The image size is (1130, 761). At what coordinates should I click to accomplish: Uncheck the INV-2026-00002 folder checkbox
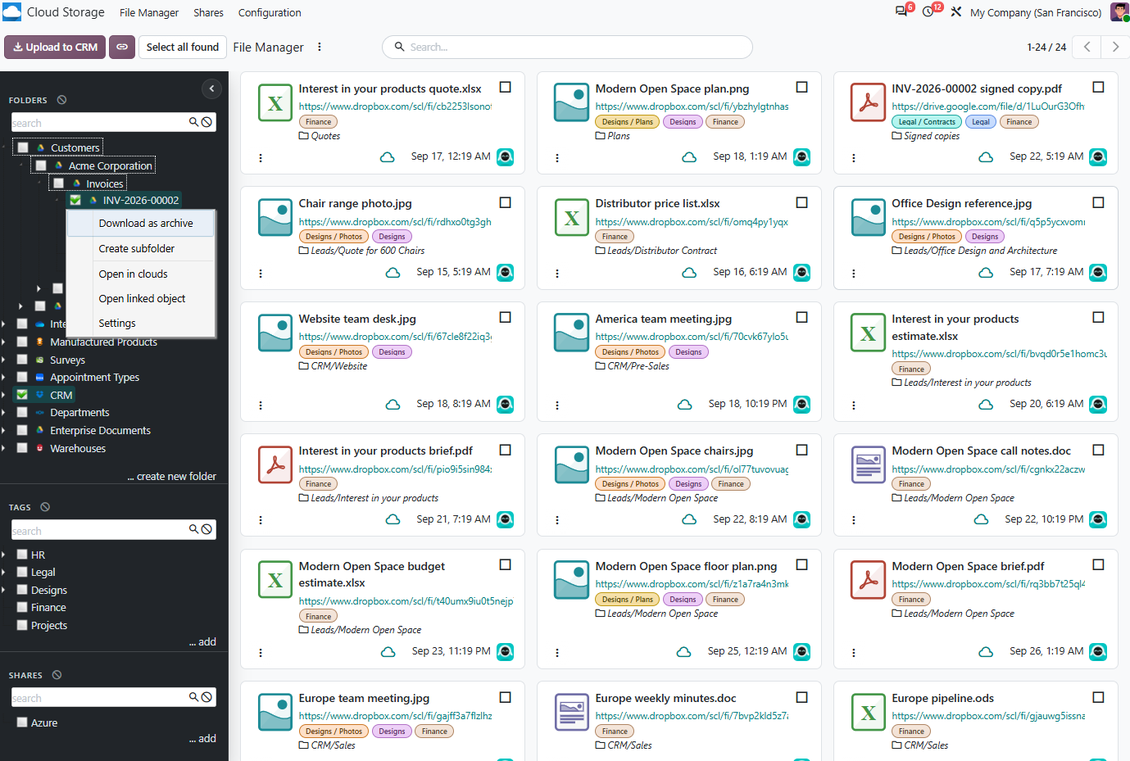[75, 200]
